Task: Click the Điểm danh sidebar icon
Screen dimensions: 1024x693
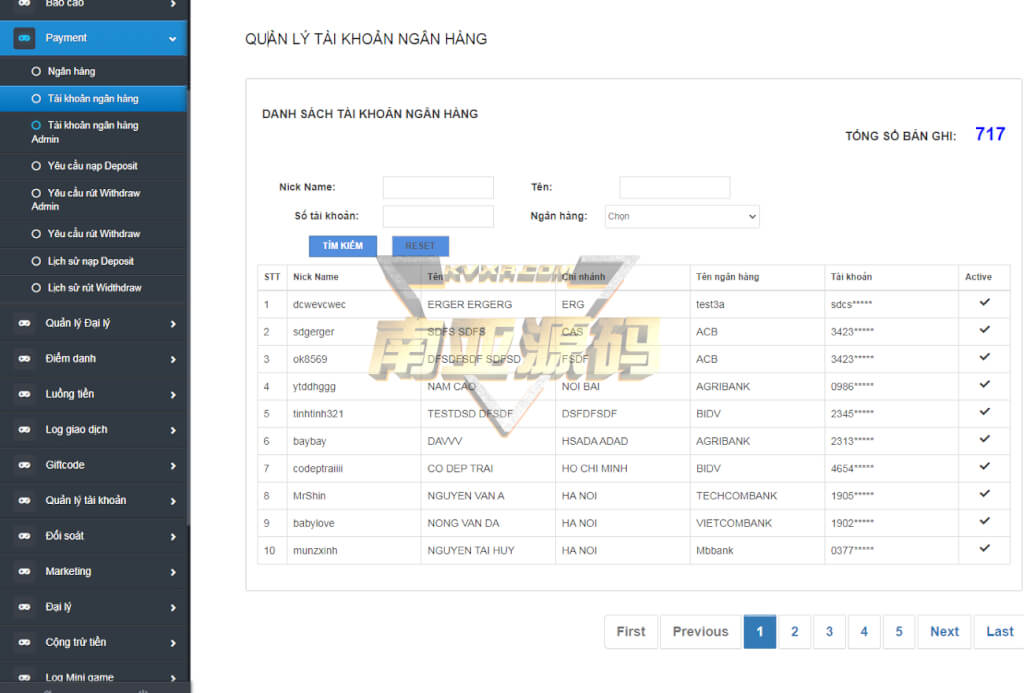Action: [x=24, y=359]
